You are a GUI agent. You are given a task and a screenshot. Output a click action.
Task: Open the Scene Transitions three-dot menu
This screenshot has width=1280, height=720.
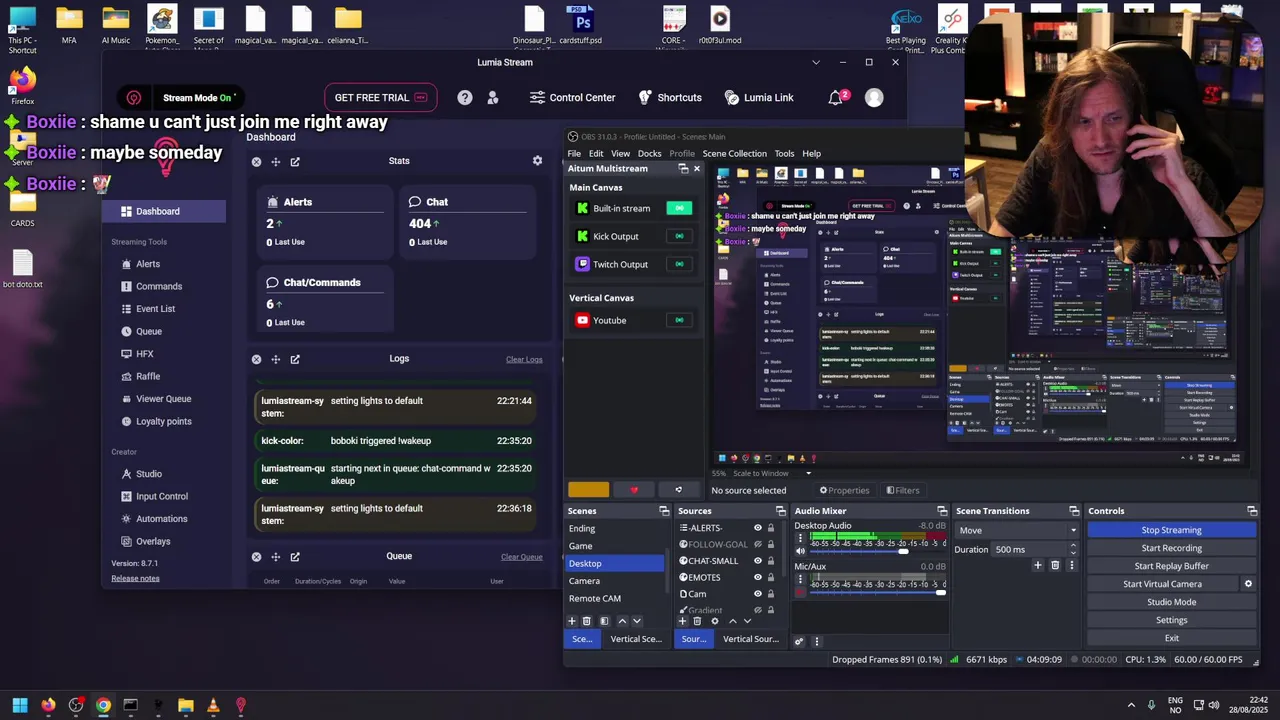tap(1072, 565)
